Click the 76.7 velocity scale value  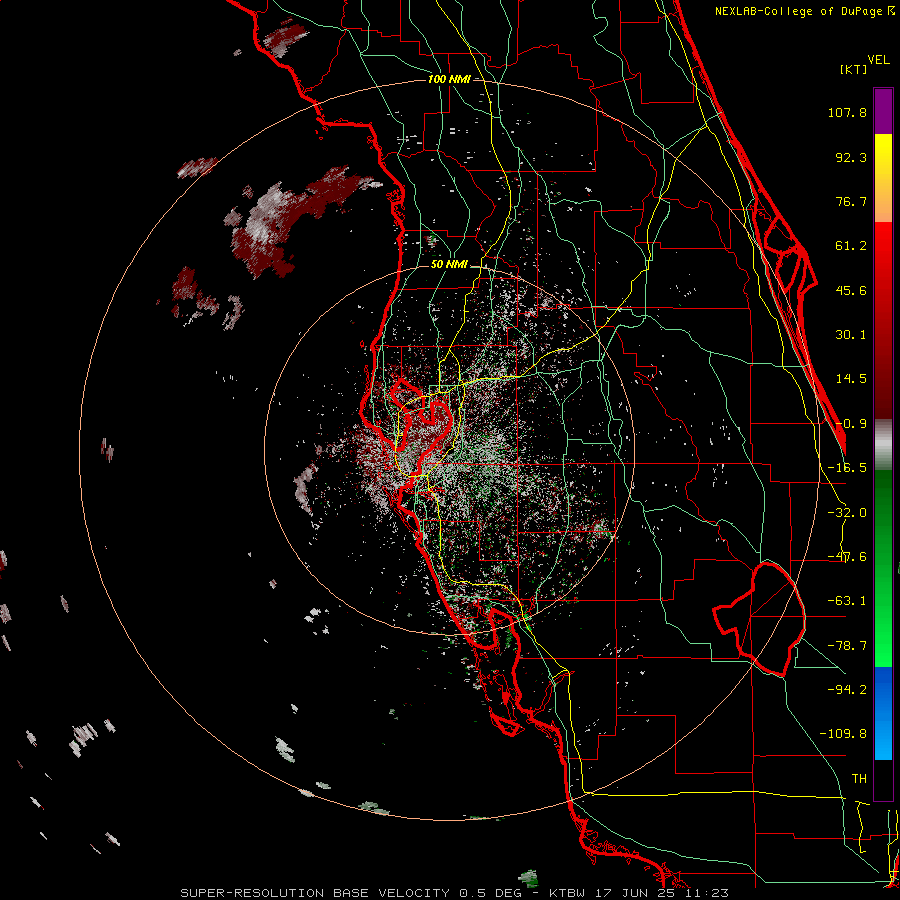click(851, 201)
